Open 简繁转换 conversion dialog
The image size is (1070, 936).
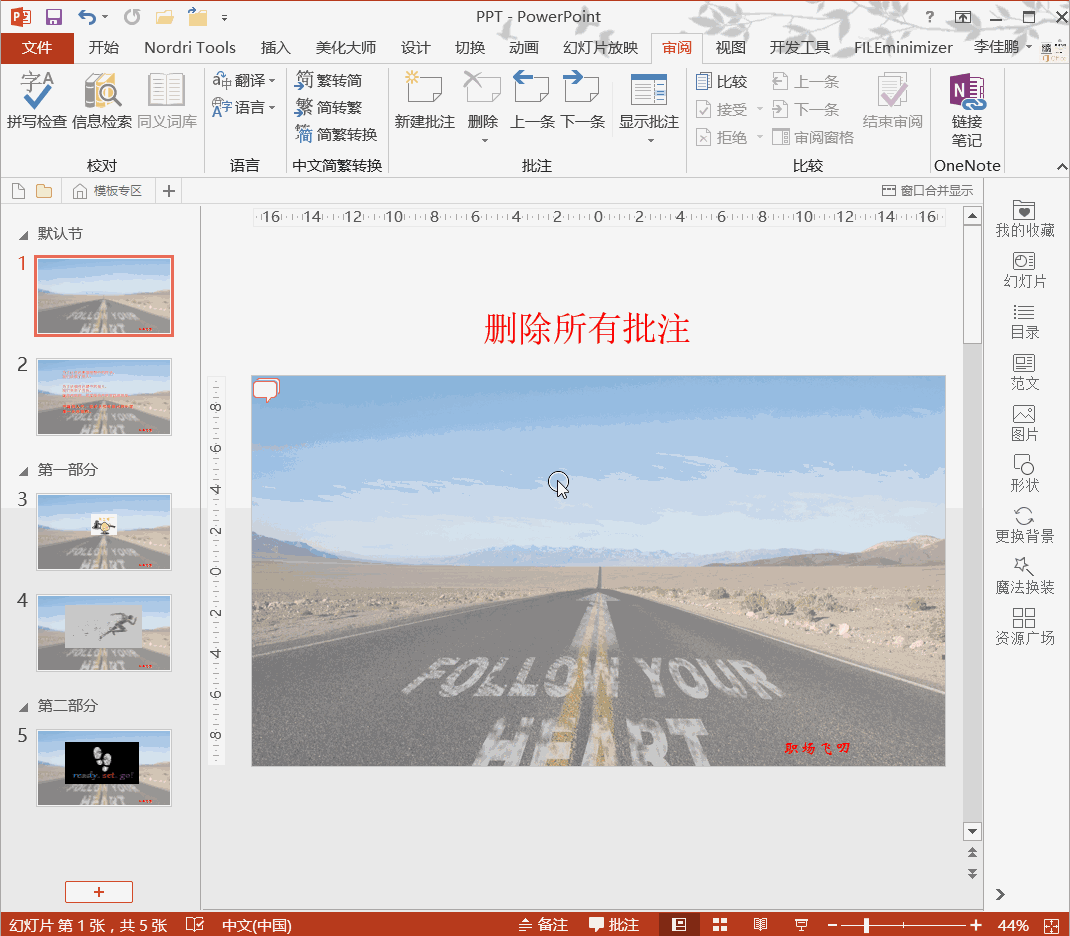coord(336,134)
